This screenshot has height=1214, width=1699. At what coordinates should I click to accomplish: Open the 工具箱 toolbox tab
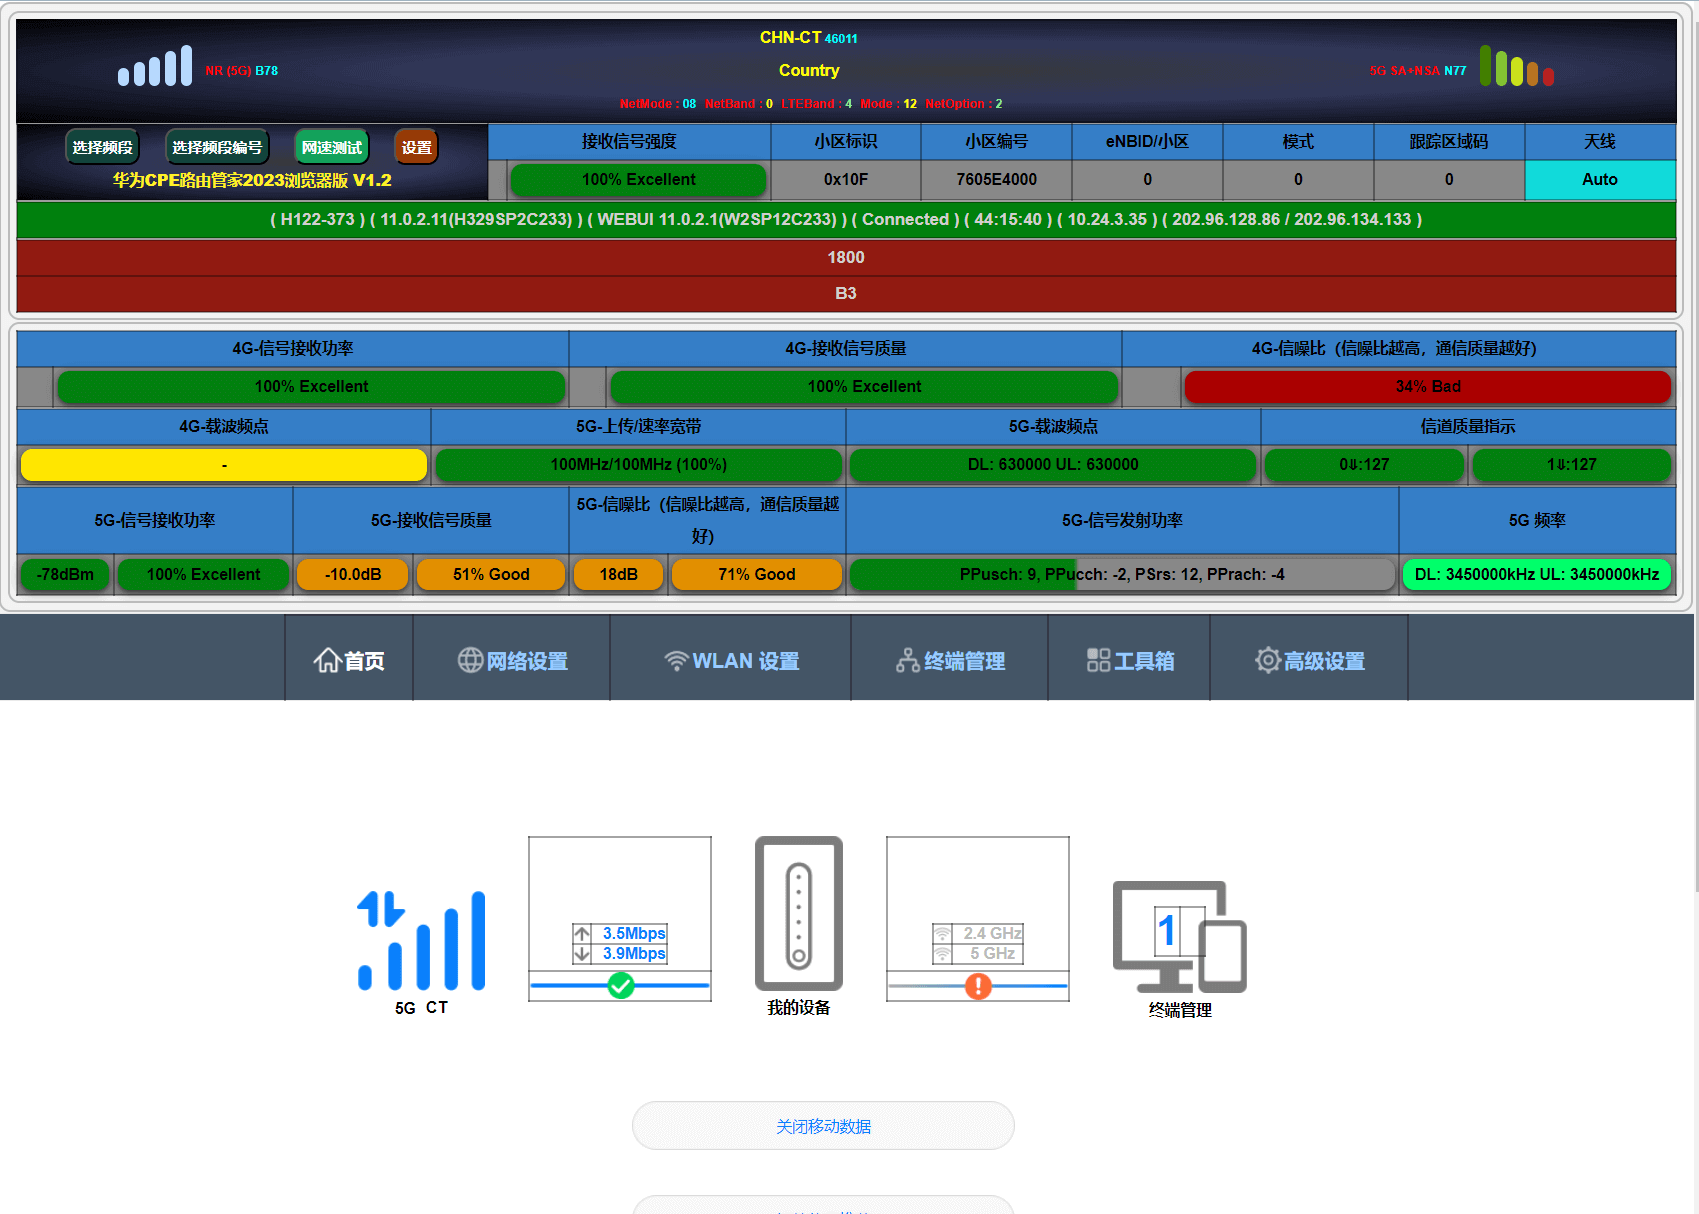click(x=1130, y=660)
